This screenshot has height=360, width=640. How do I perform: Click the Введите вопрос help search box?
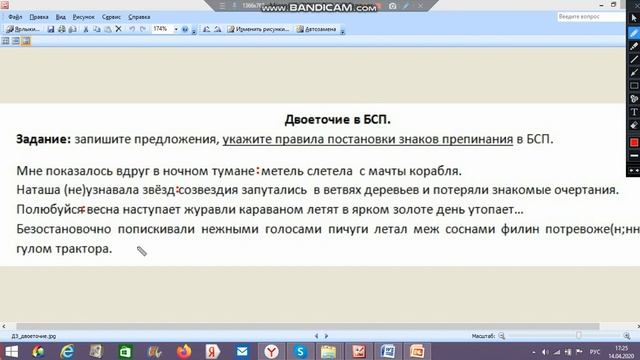(591, 17)
